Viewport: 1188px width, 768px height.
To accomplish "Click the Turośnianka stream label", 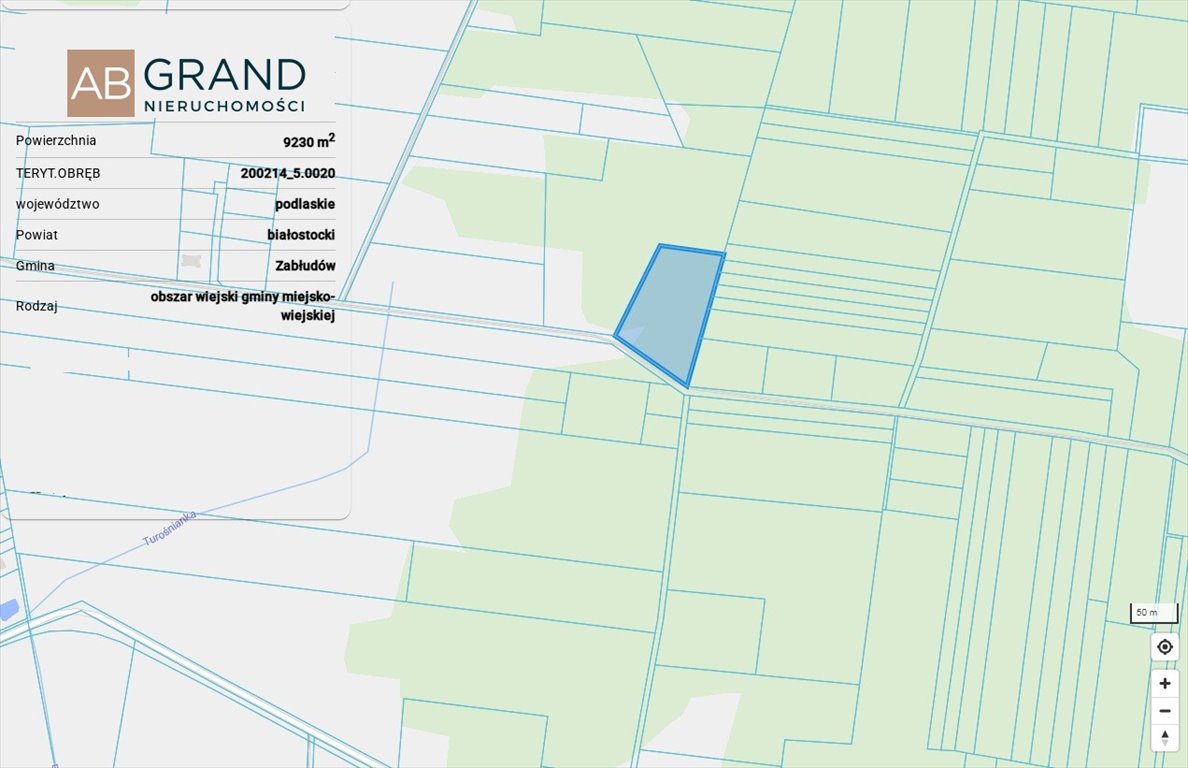I will tap(170, 528).
